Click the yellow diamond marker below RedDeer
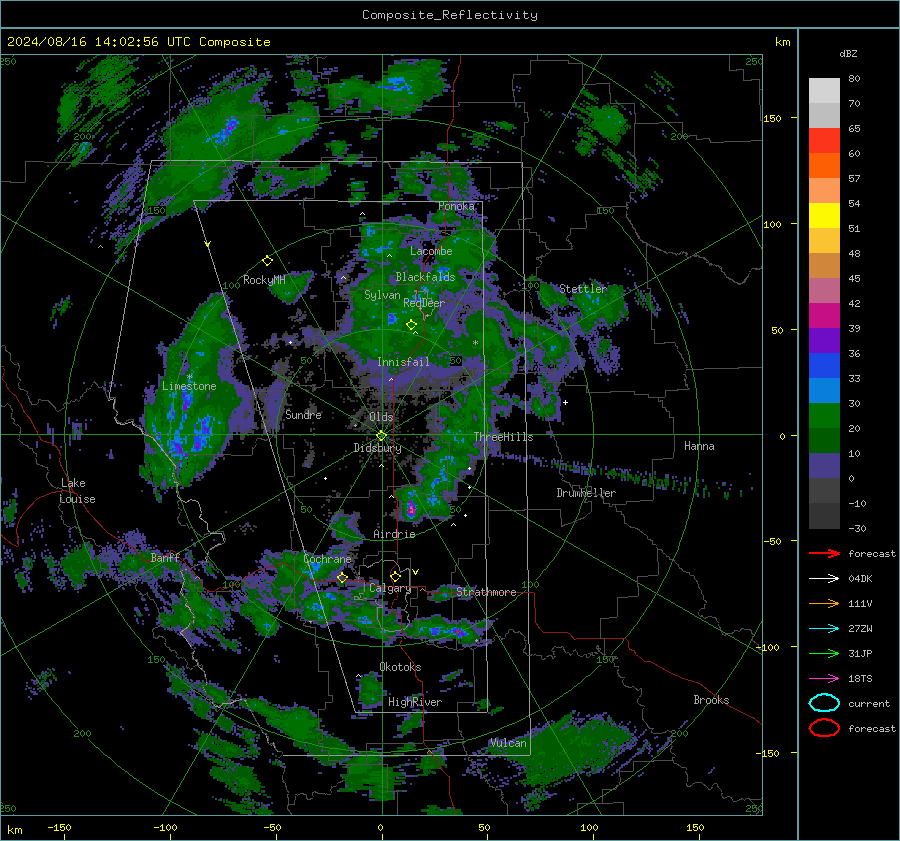The height and width of the screenshot is (841, 900). [411, 325]
